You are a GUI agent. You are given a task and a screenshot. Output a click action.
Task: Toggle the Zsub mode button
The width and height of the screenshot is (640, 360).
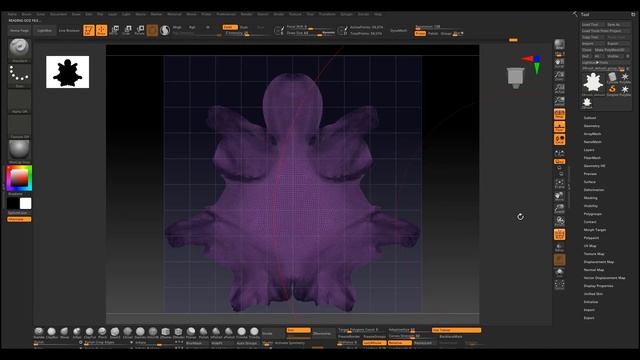point(244,27)
